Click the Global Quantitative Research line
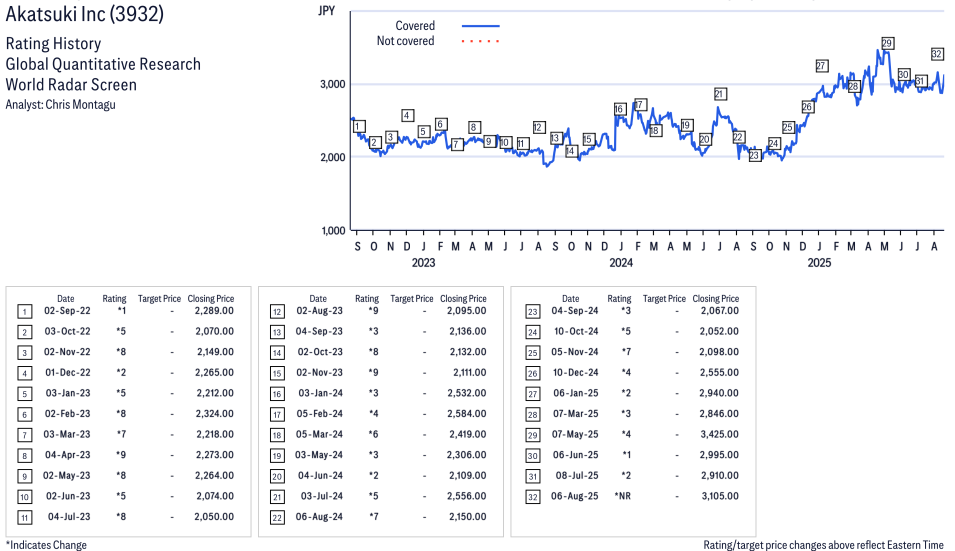The height and width of the screenshot is (551, 955). coord(103,64)
